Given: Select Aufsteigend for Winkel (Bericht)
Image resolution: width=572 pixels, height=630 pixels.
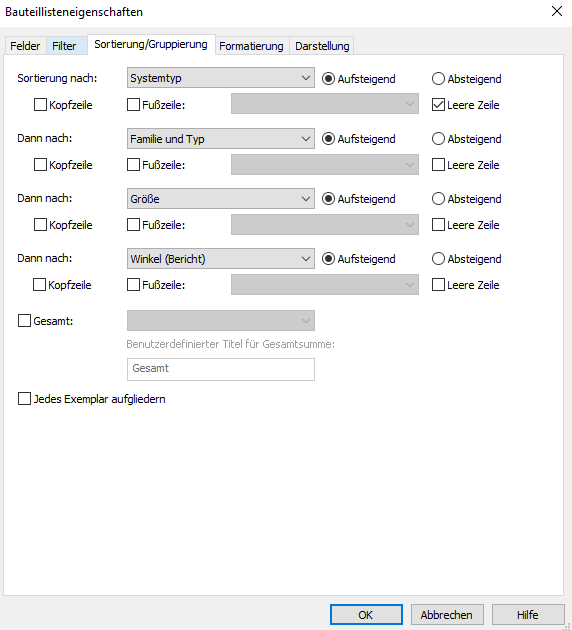Looking at the screenshot, I should pos(328,259).
